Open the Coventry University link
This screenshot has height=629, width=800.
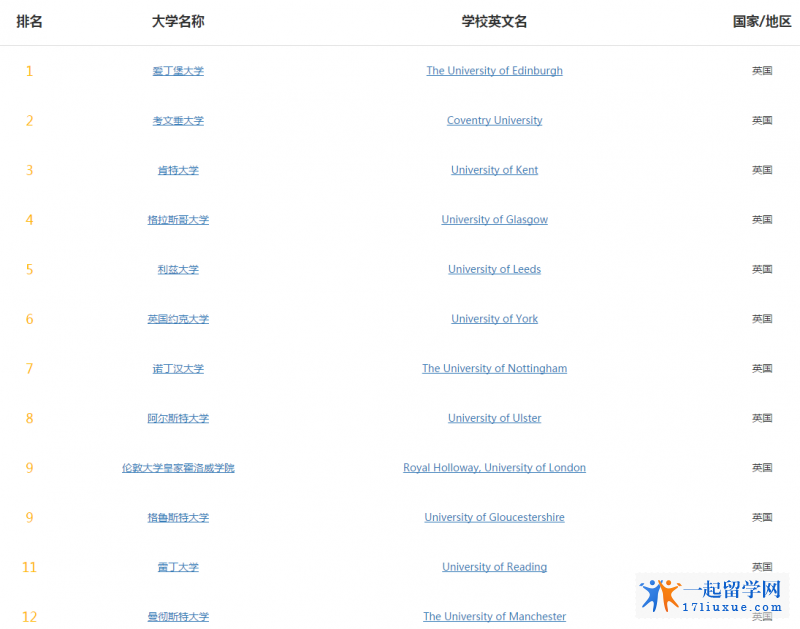[x=494, y=121]
